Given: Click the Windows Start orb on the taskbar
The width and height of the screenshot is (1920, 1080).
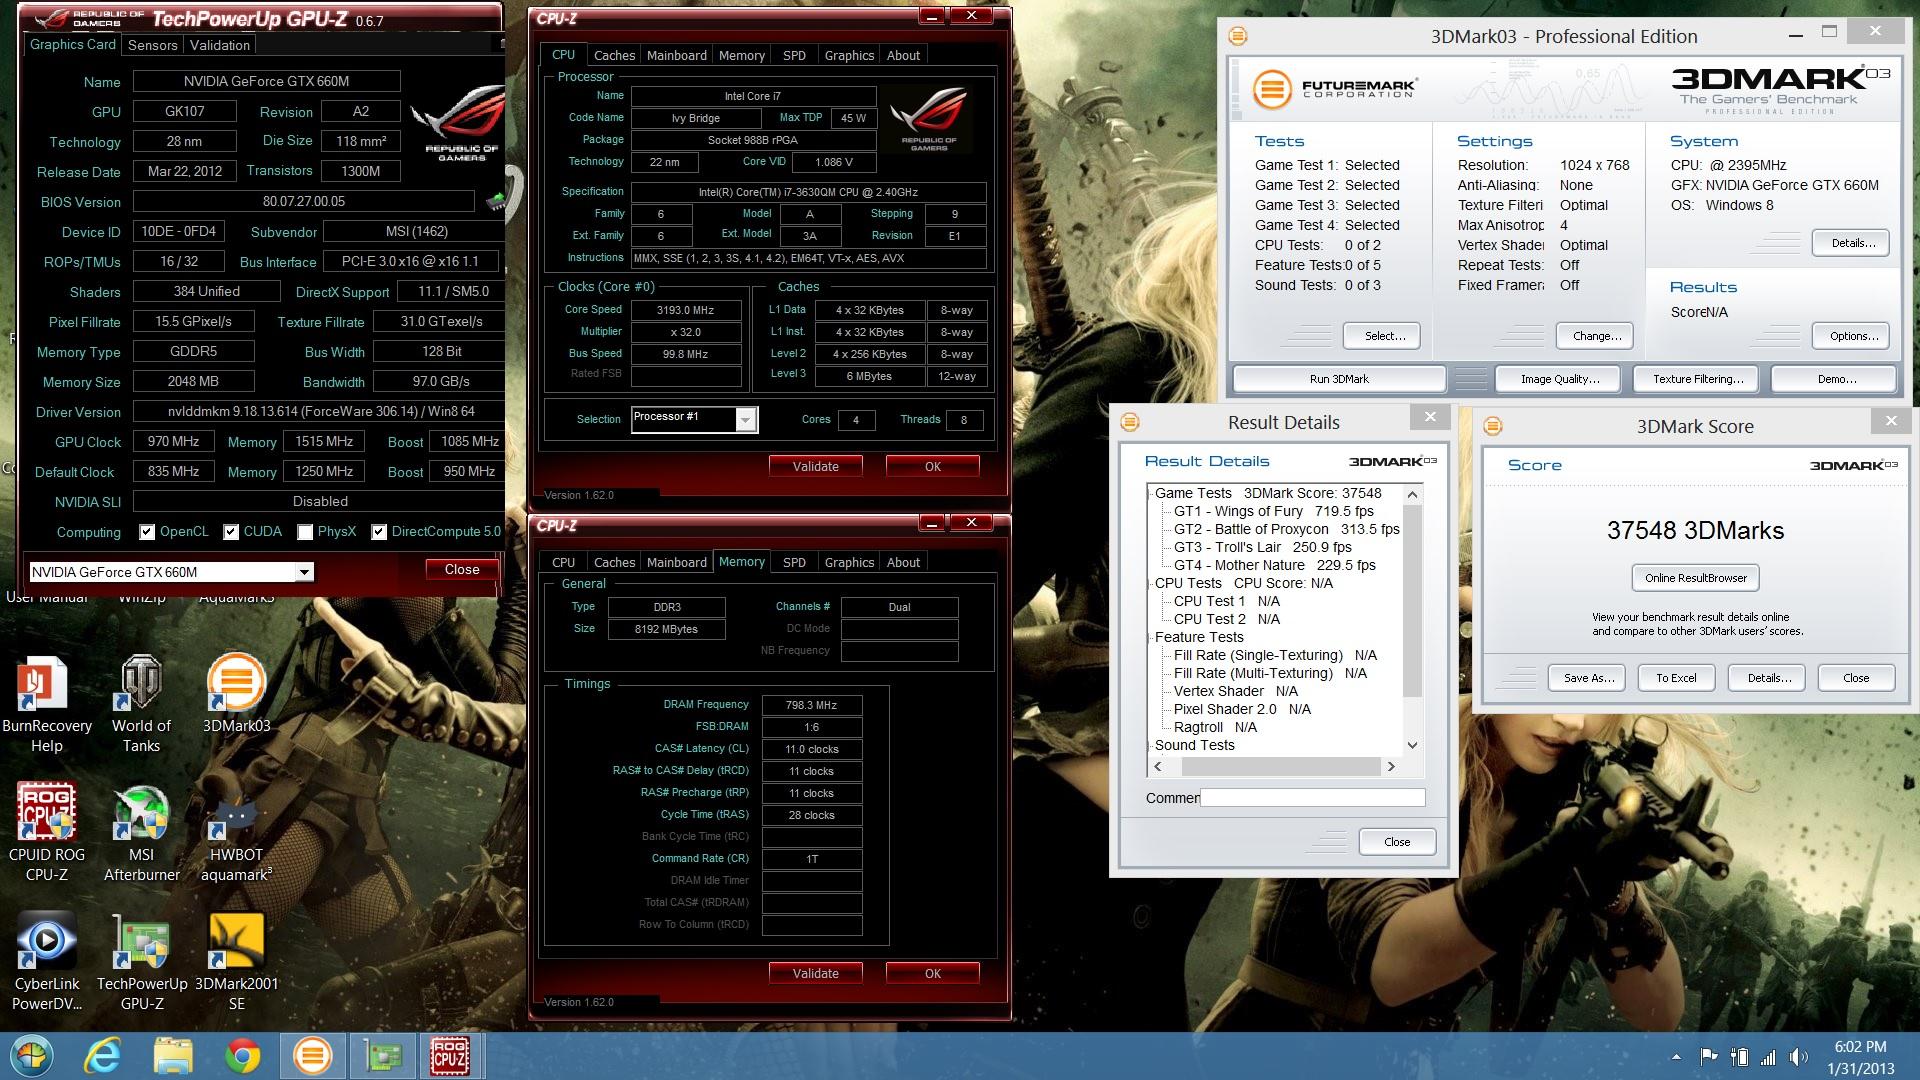Looking at the screenshot, I should click(x=30, y=1056).
